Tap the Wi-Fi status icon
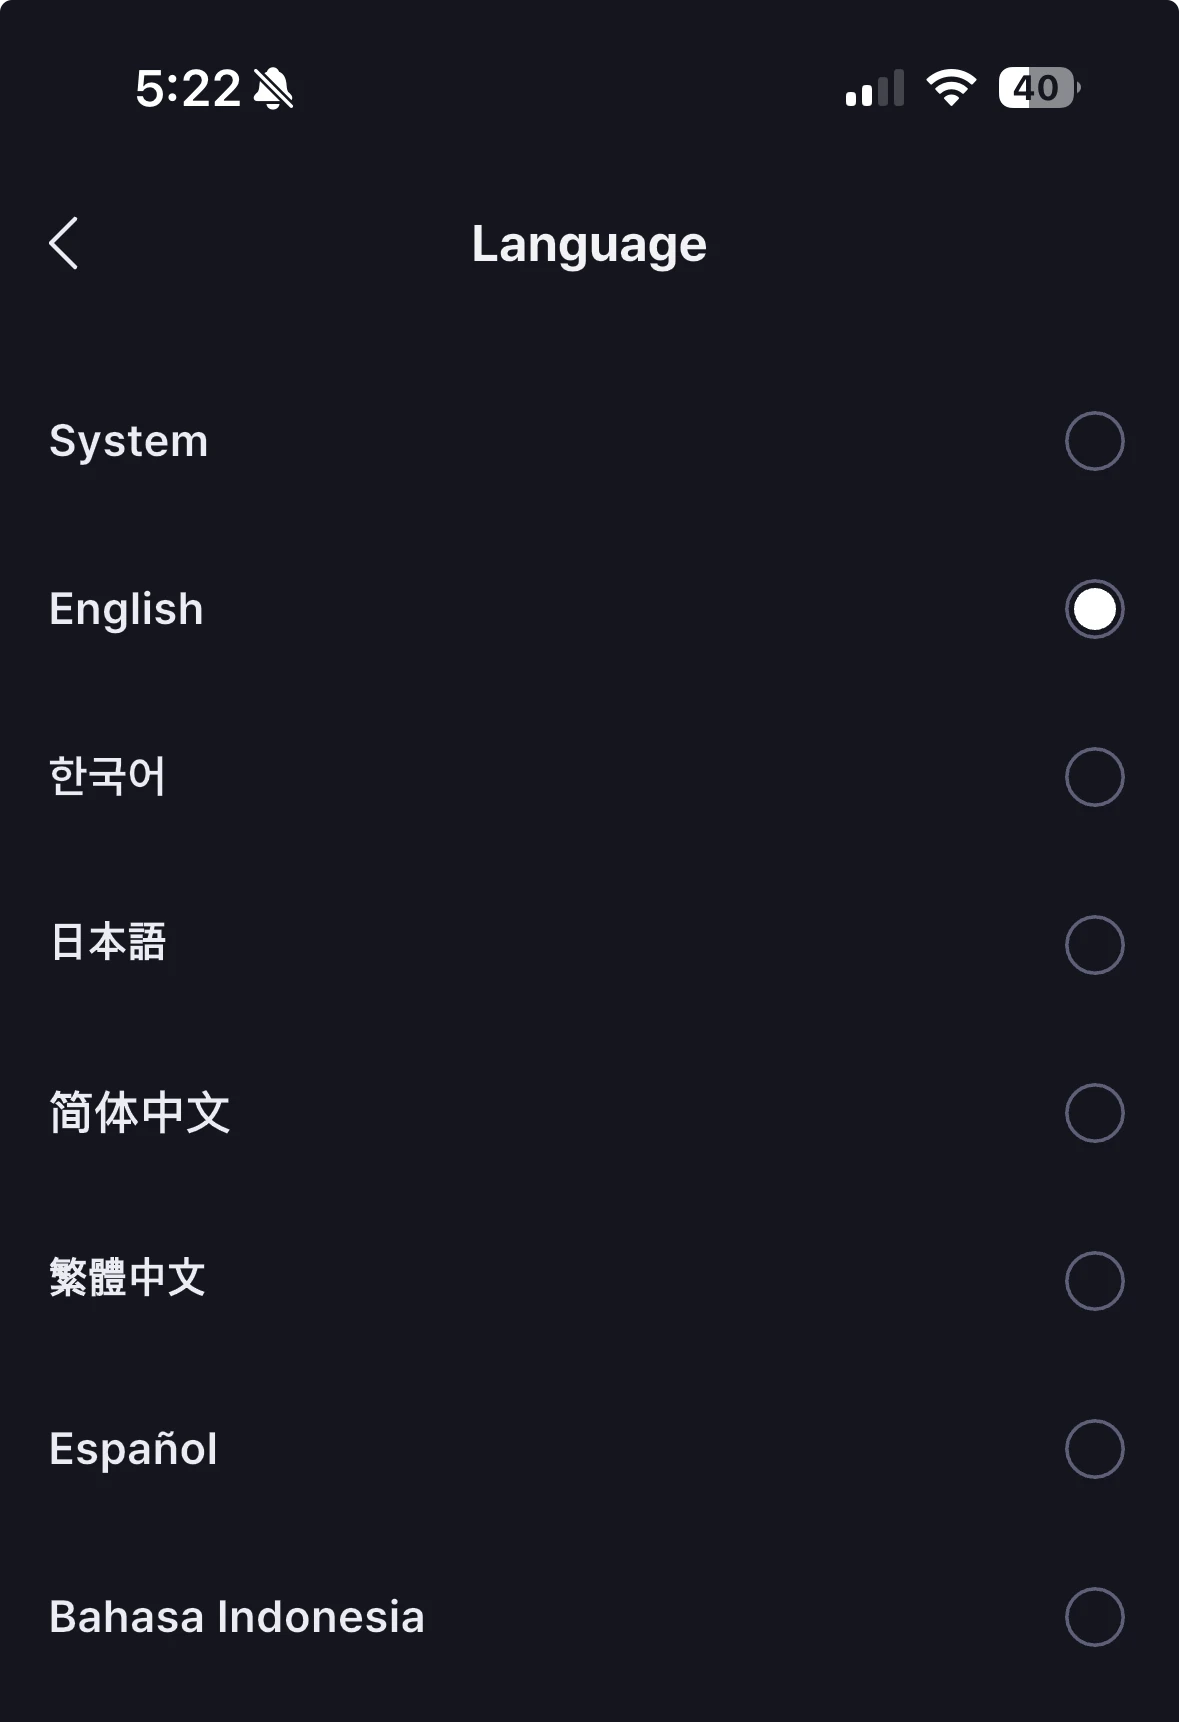The width and height of the screenshot is (1179, 1722). click(x=951, y=88)
